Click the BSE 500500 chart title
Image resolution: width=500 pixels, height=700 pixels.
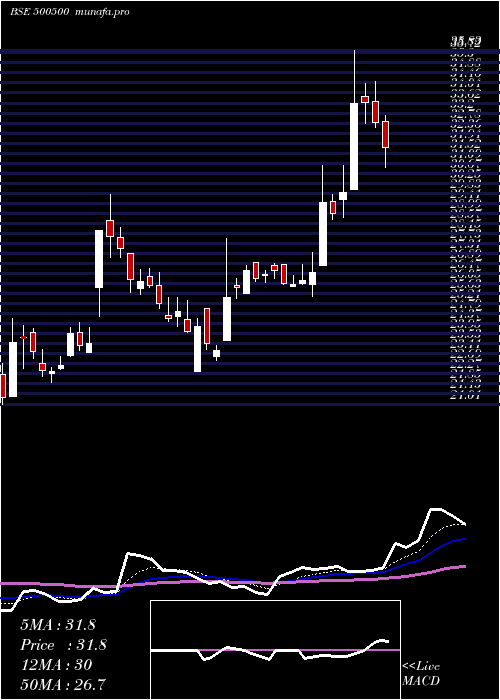tap(70, 12)
